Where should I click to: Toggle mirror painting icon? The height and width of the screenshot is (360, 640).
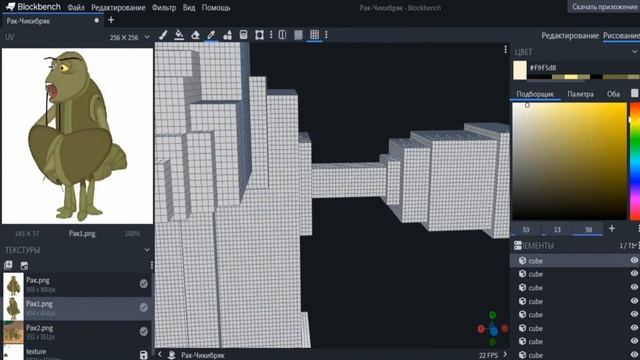[x=282, y=35]
